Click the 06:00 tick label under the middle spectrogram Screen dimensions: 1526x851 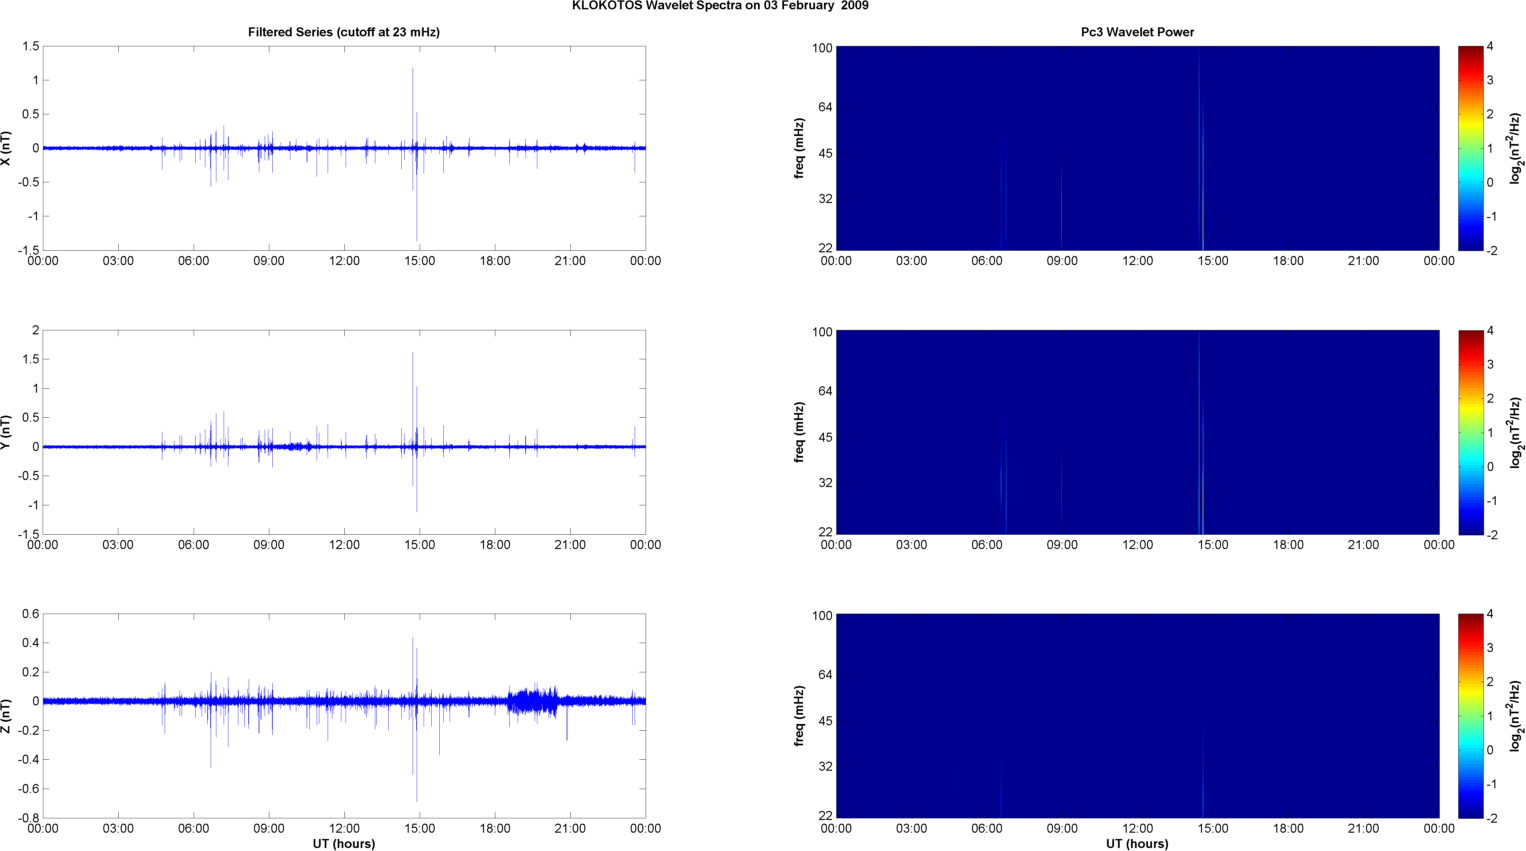pyautogui.click(x=986, y=545)
